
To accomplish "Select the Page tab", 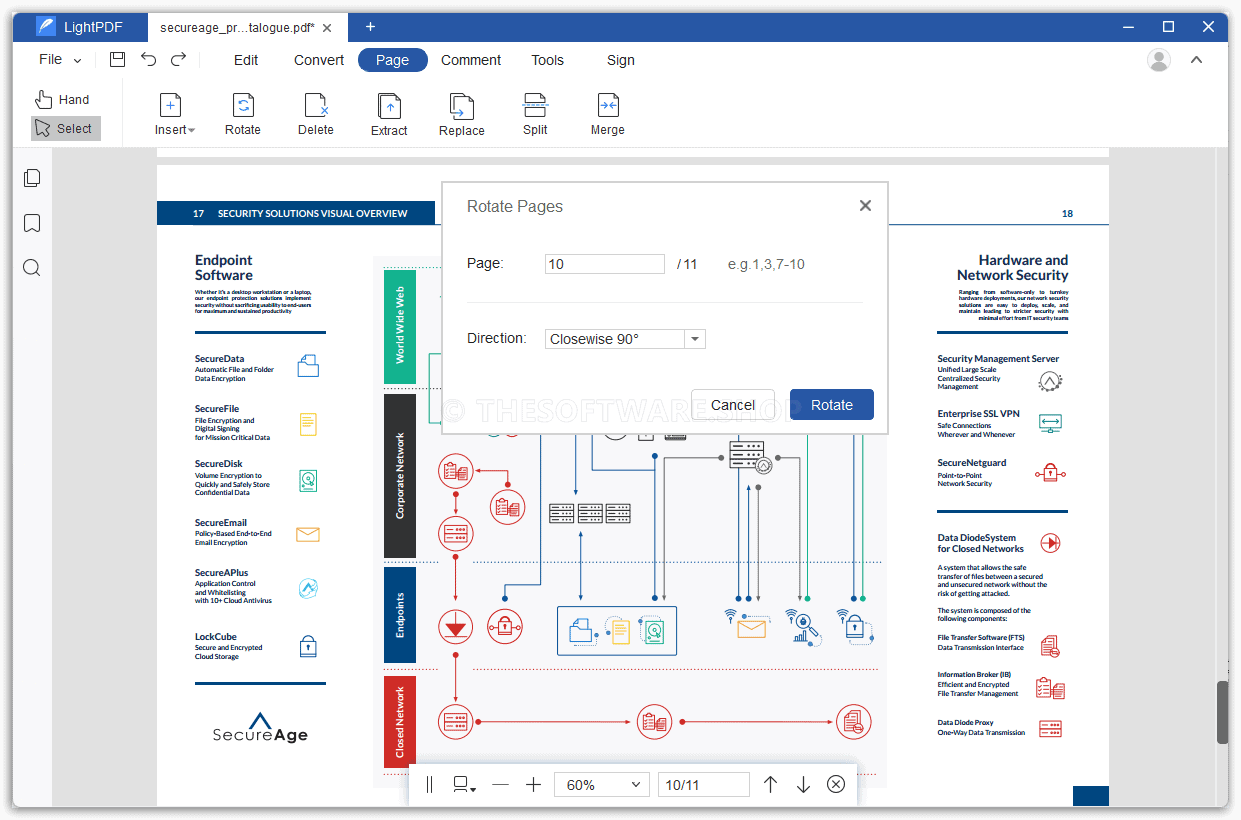I will click(x=392, y=60).
